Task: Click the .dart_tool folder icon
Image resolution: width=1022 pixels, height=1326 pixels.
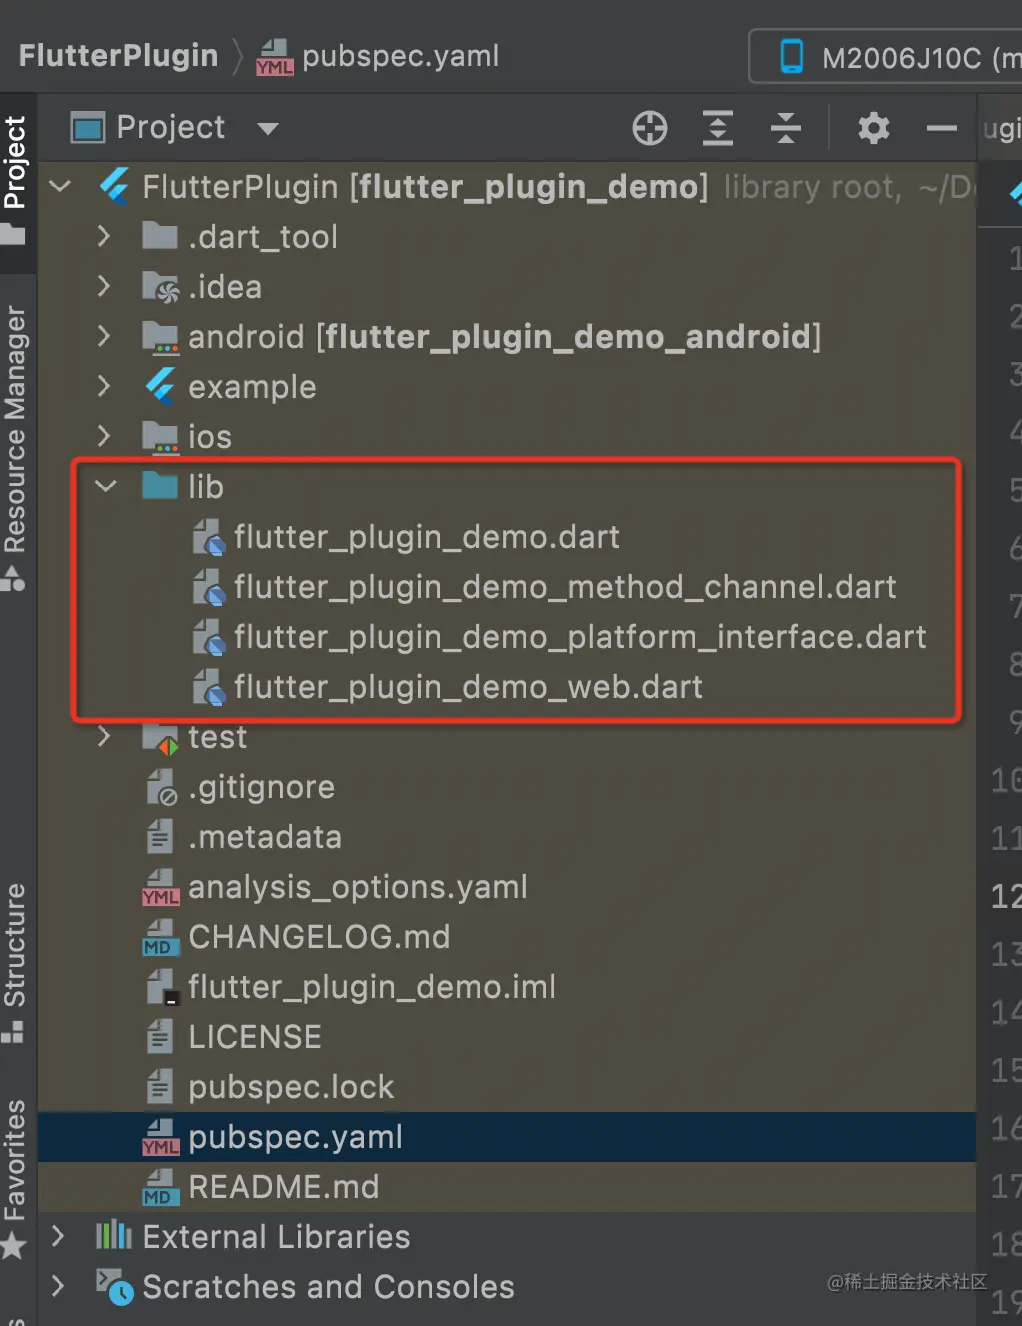Action: click(160, 236)
